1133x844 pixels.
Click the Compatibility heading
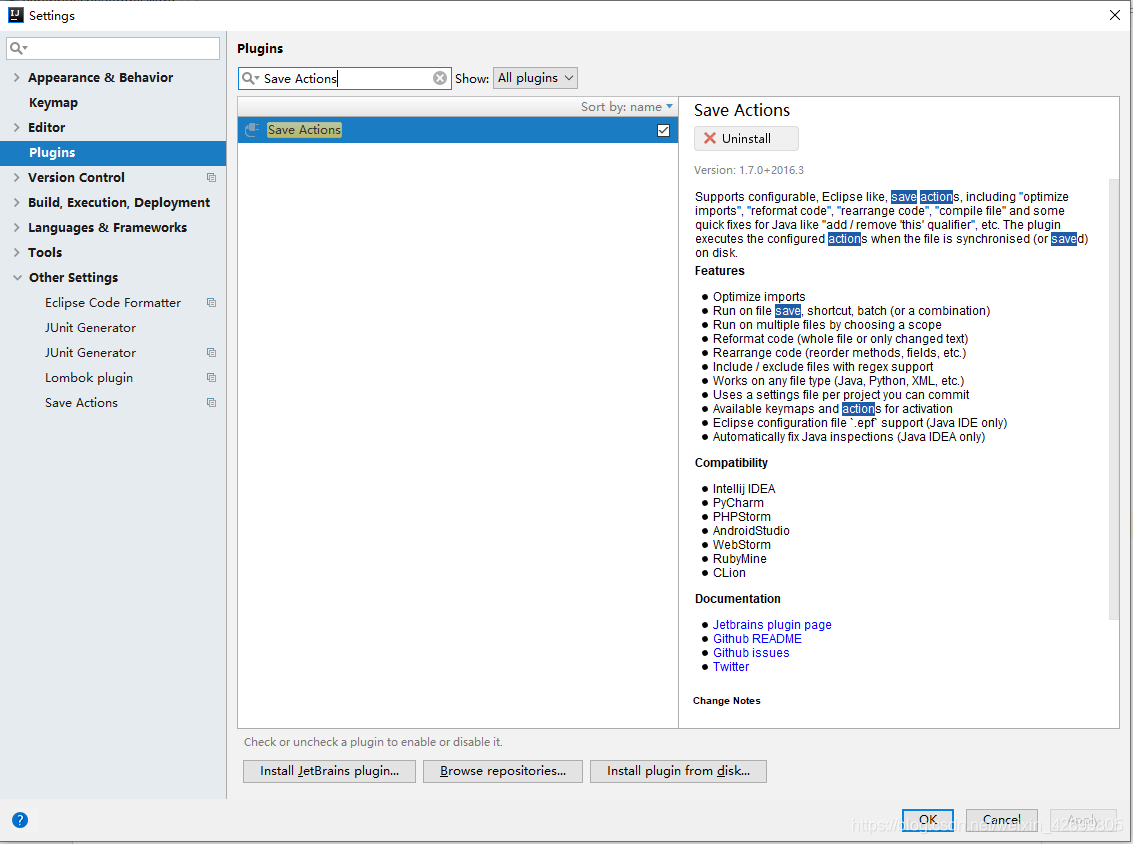pyautogui.click(x=731, y=463)
